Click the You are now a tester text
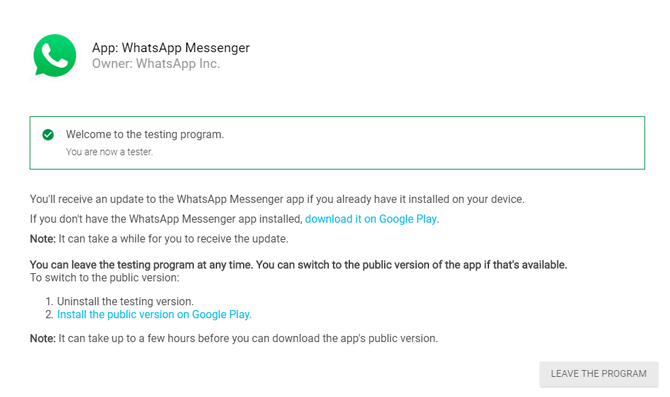The image size is (670, 397). coord(109,152)
